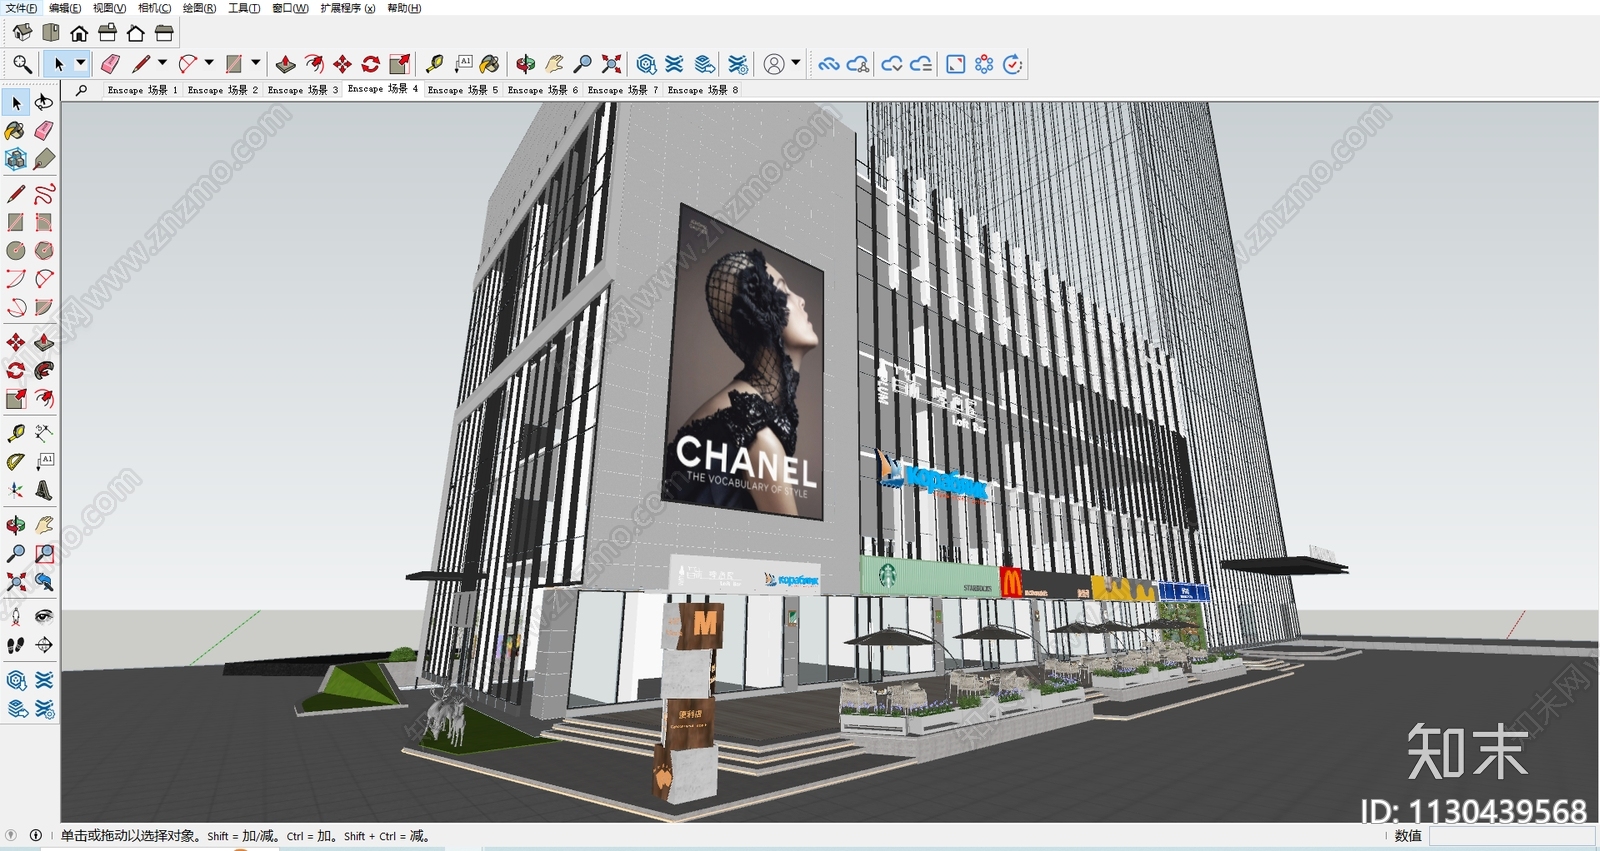Click the CHANEL billboard on the building
Image resolution: width=1600 pixels, height=851 pixels.
pyautogui.click(x=744, y=364)
